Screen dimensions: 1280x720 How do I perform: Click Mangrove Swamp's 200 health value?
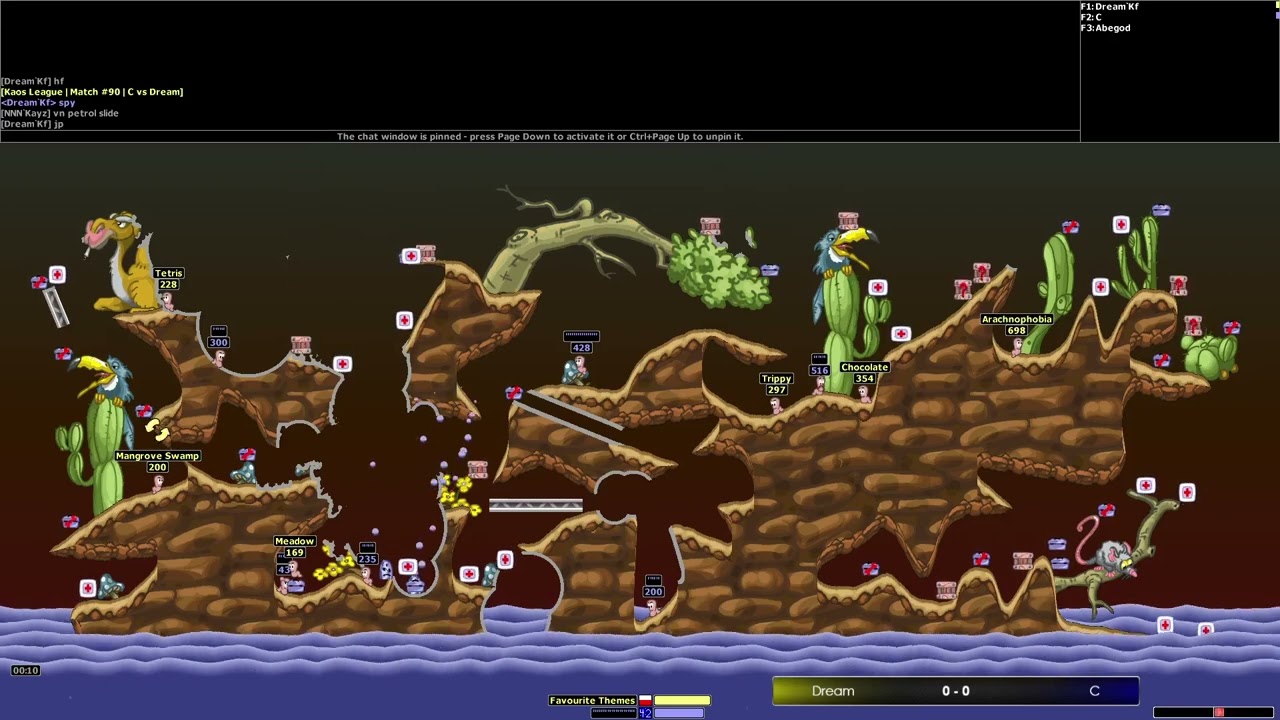tap(157, 468)
